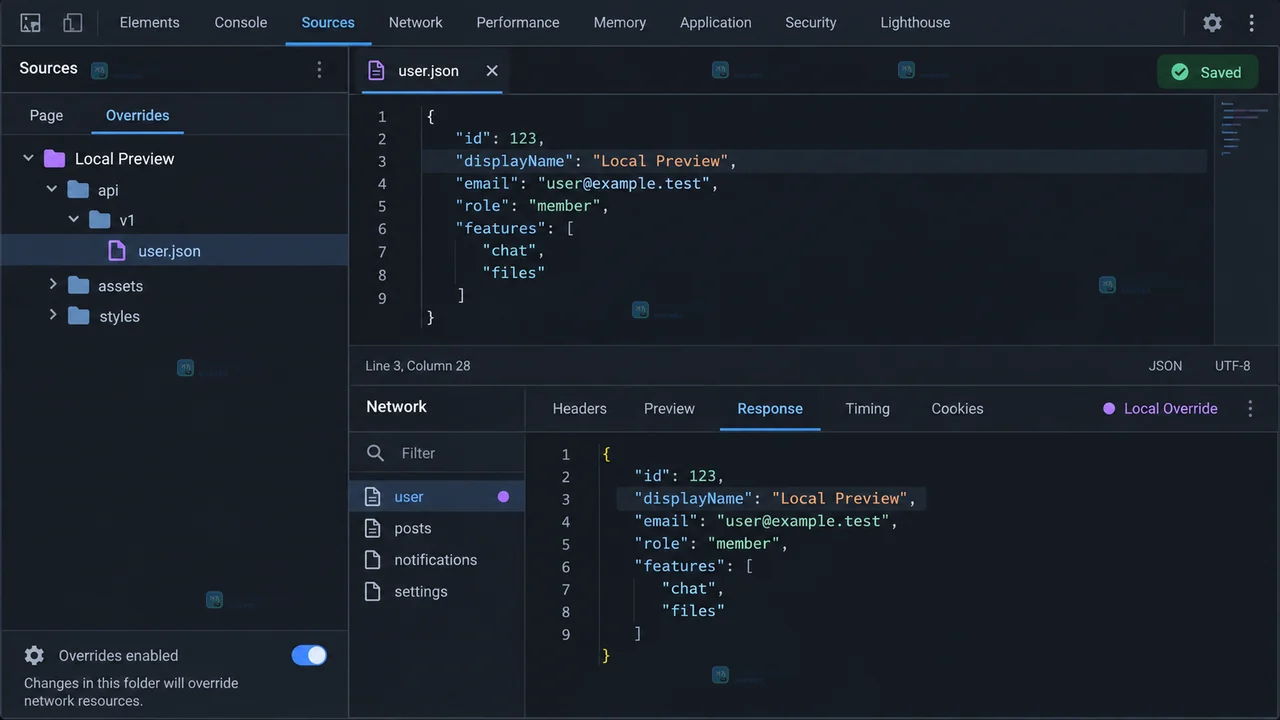Select the settings request

[436, 591]
